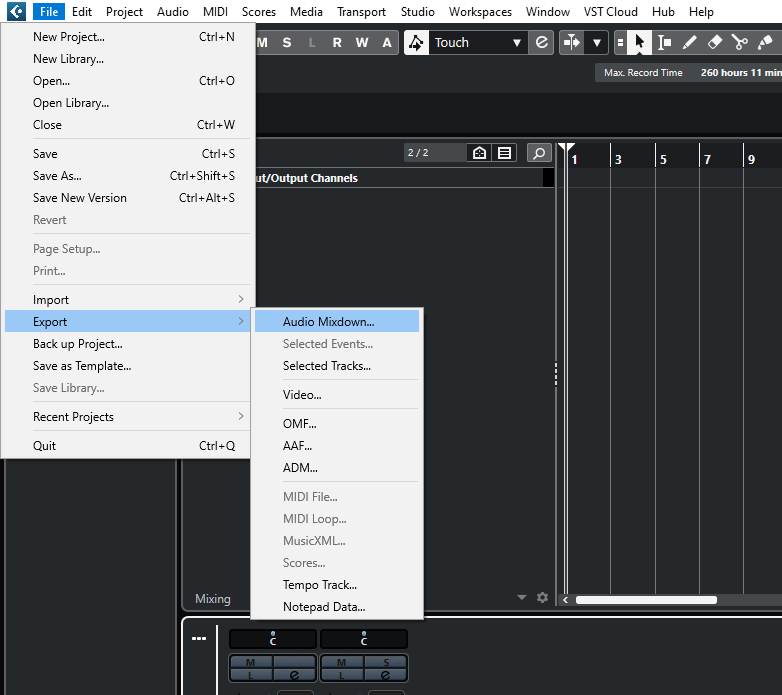
Task: Expand the Import submenu
Action: [128, 300]
